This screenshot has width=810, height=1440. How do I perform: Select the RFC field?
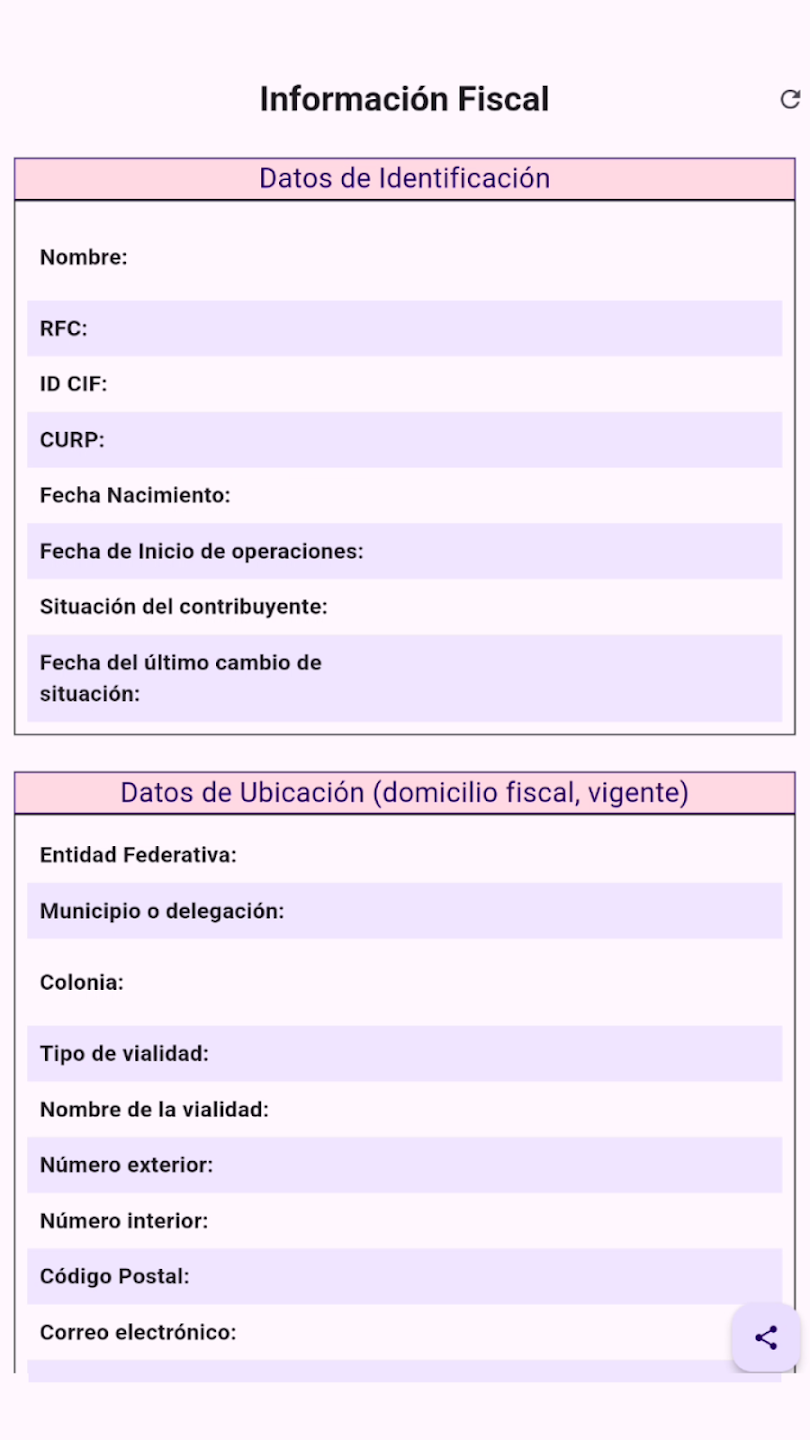pyautogui.click(x=405, y=329)
